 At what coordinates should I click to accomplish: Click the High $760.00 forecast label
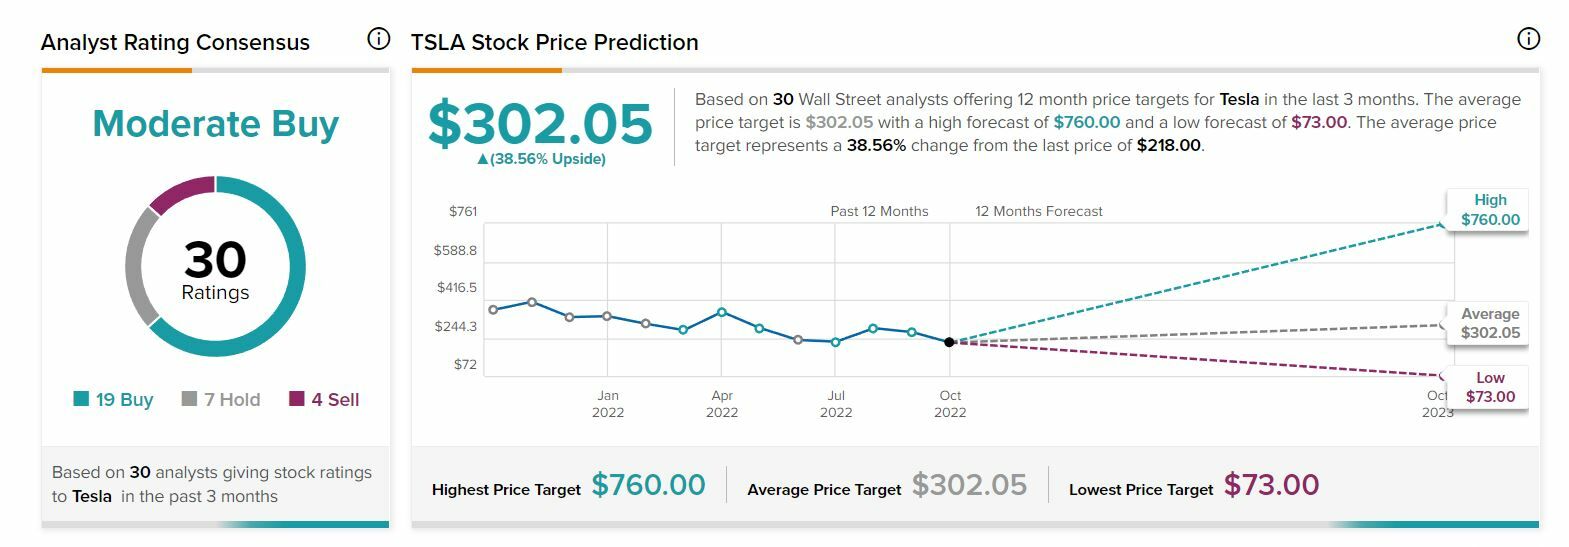[x=1489, y=210]
